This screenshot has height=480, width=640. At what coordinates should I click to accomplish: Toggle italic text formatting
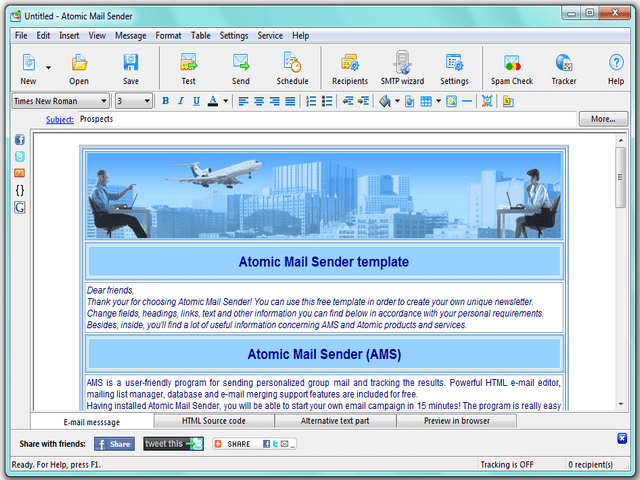tap(181, 101)
